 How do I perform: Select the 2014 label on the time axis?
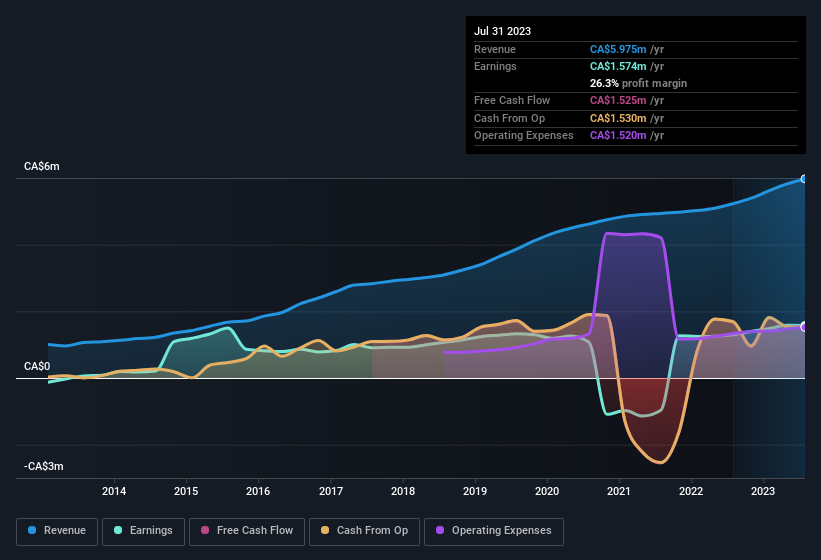(x=114, y=492)
